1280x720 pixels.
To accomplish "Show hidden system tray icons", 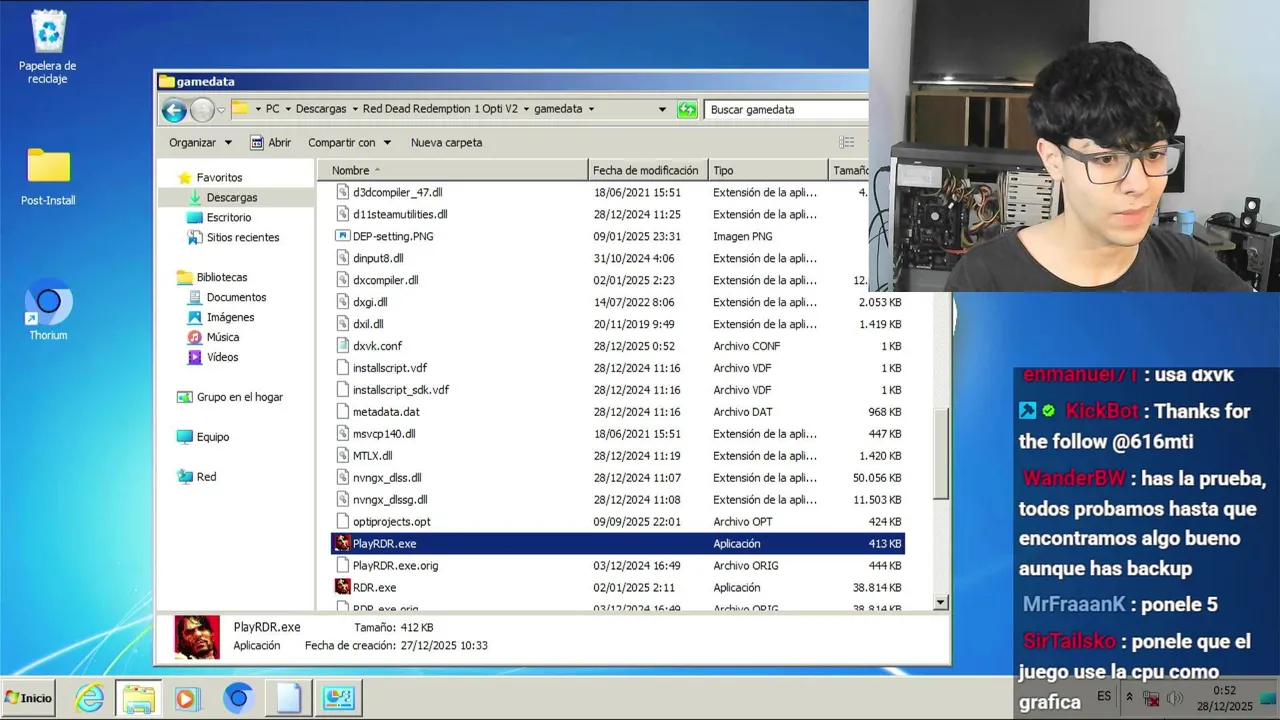I will [x=1129, y=698].
